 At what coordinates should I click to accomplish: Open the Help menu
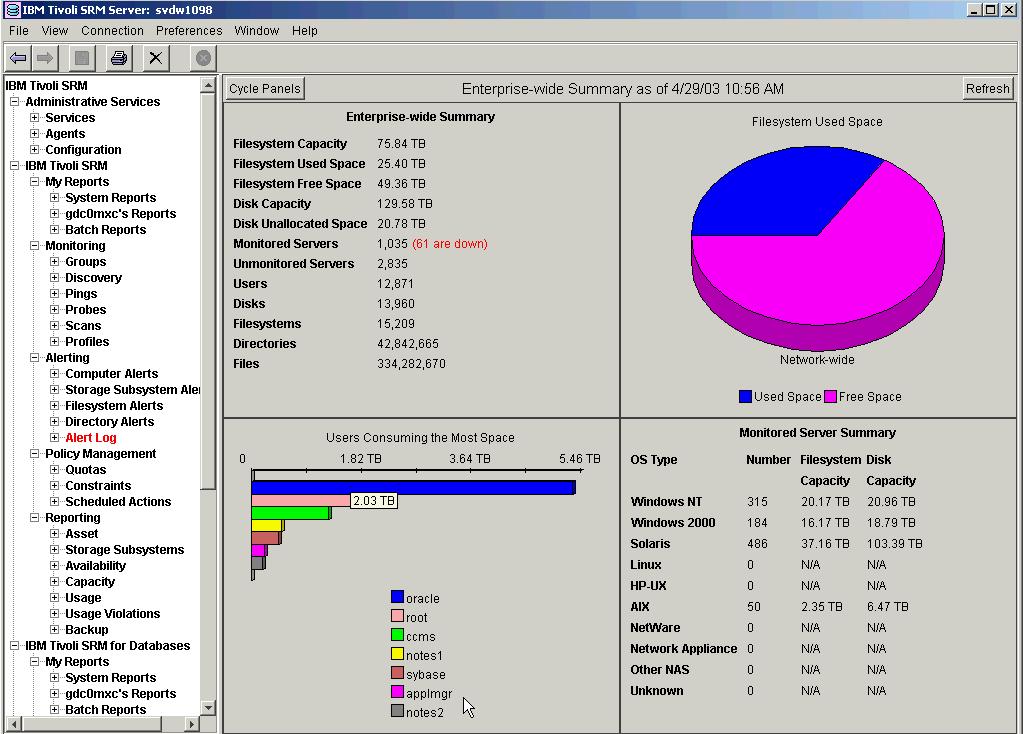(x=305, y=31)
